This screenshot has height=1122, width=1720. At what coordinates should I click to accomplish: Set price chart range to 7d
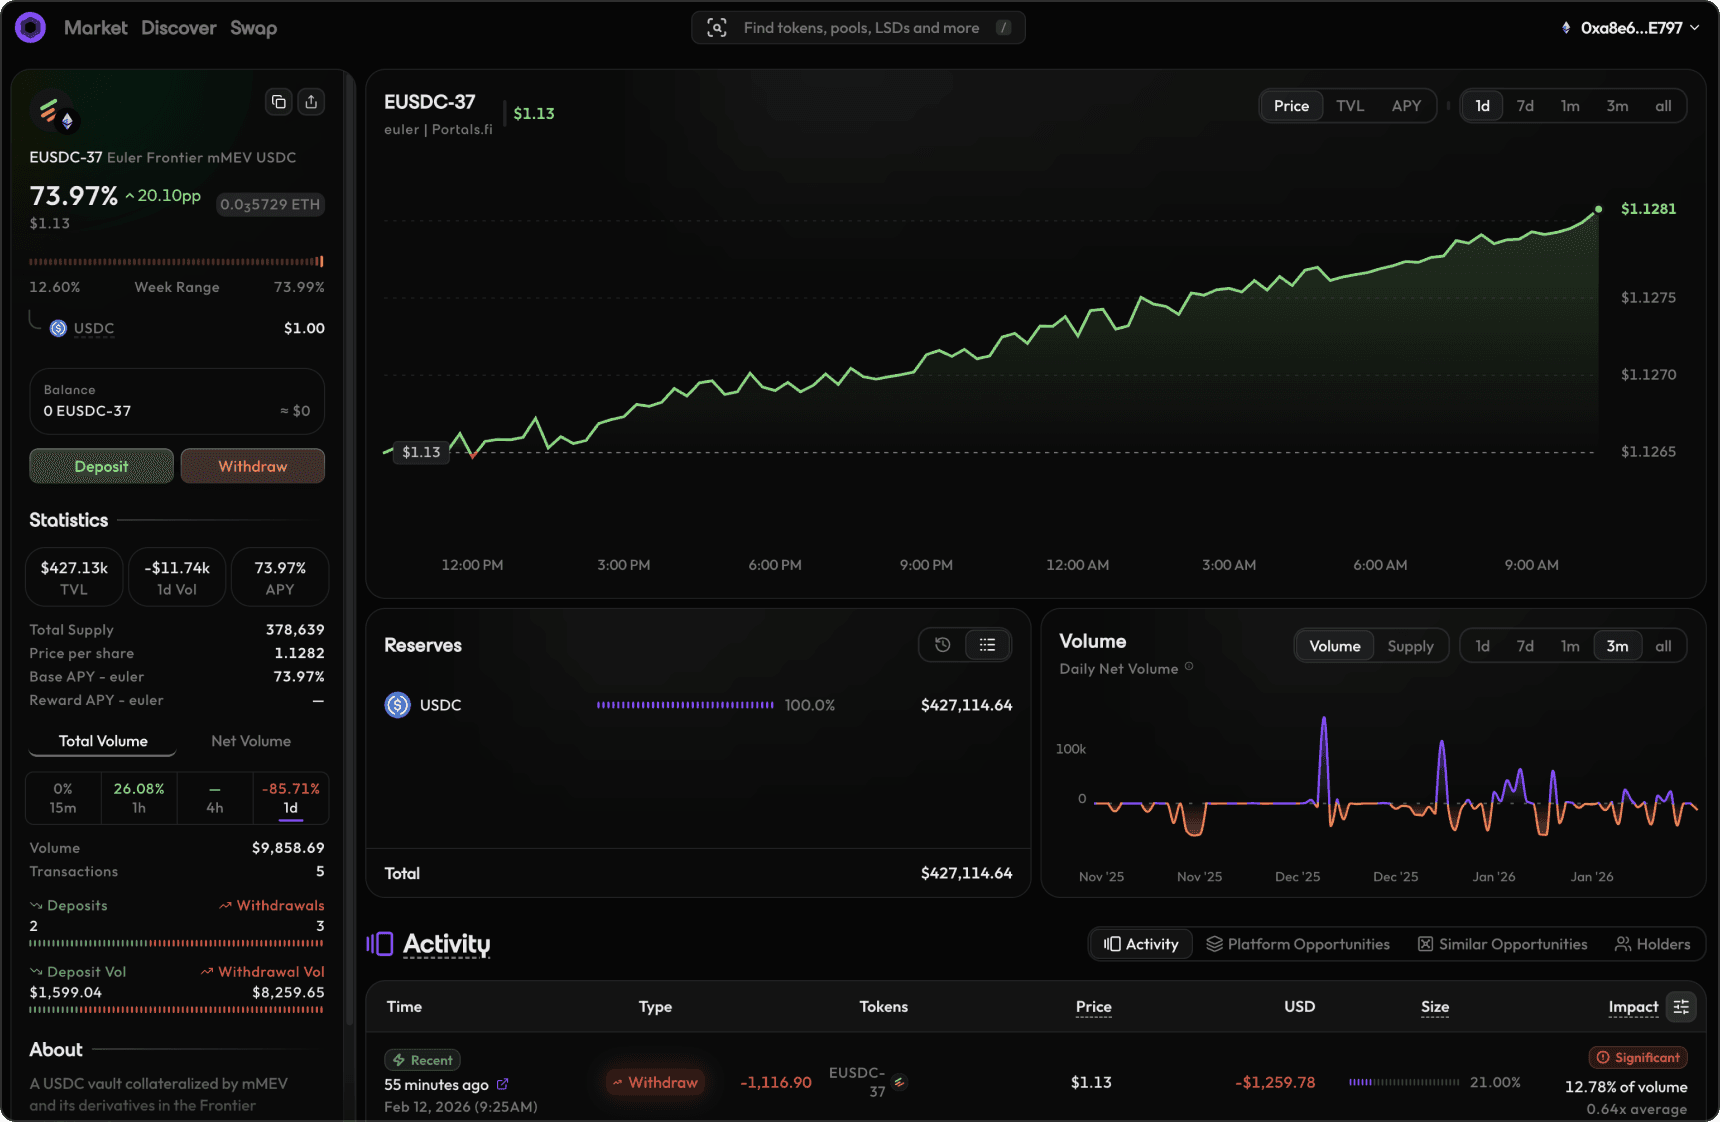(x=1524, y=106)
